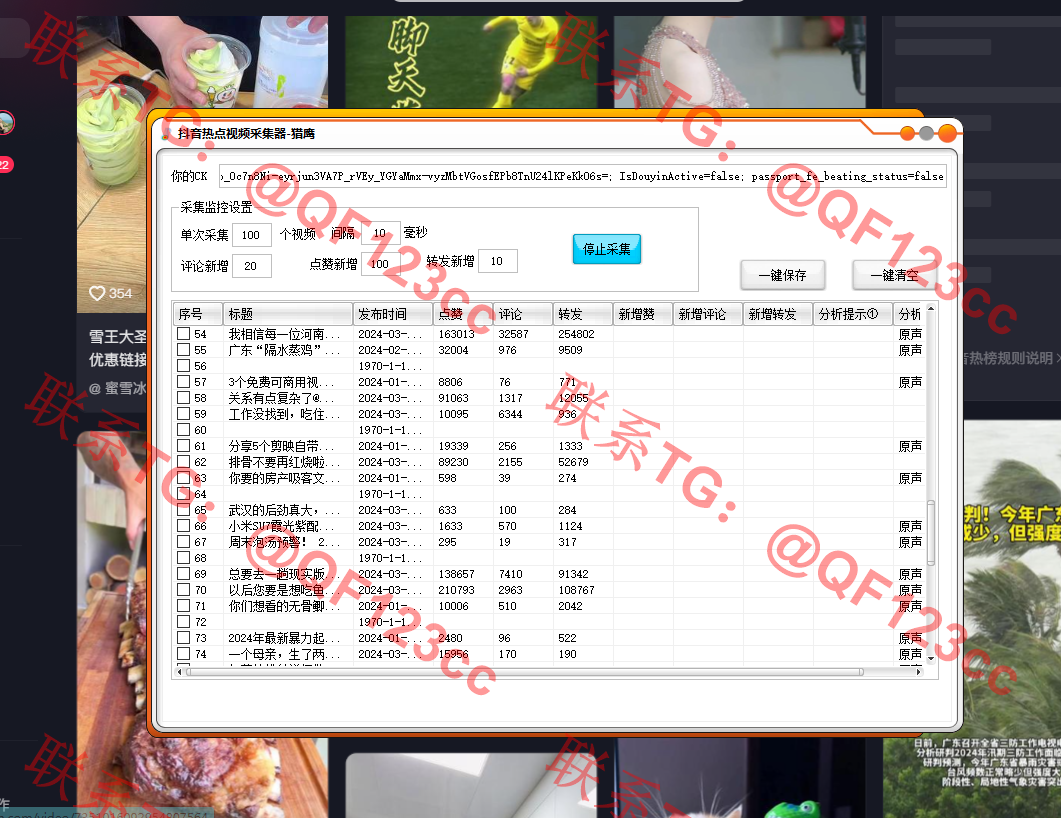Click share count 254802 in row 54
The height and width of the screenshot is (818, 1061).
[577, 334]
